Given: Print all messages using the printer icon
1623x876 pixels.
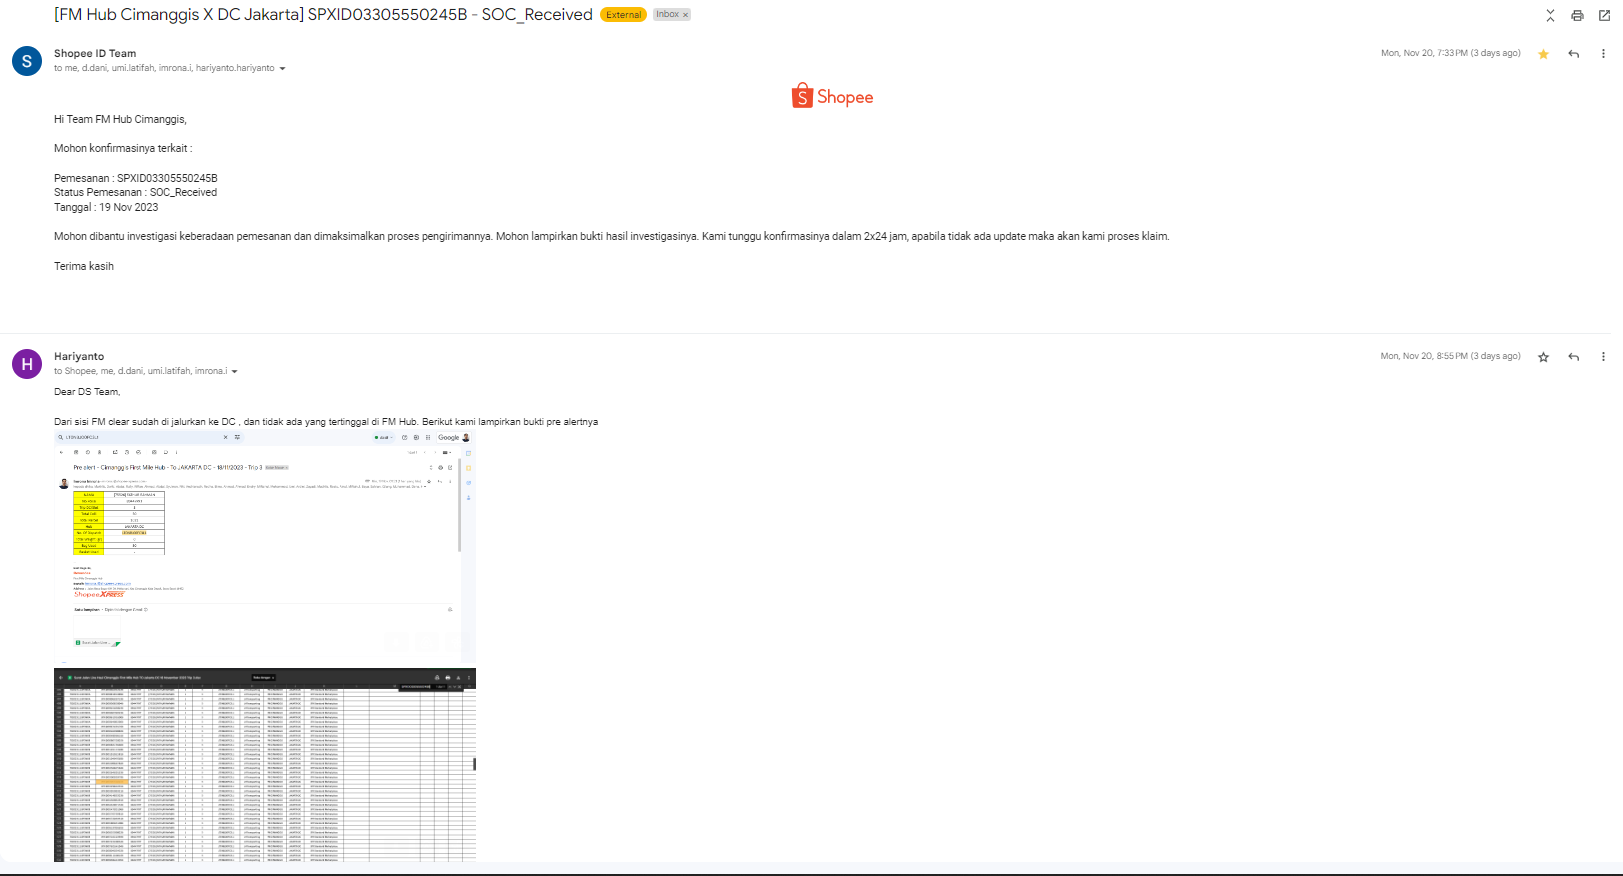Looking at the screenshot, I should (x=1577, y=15).
